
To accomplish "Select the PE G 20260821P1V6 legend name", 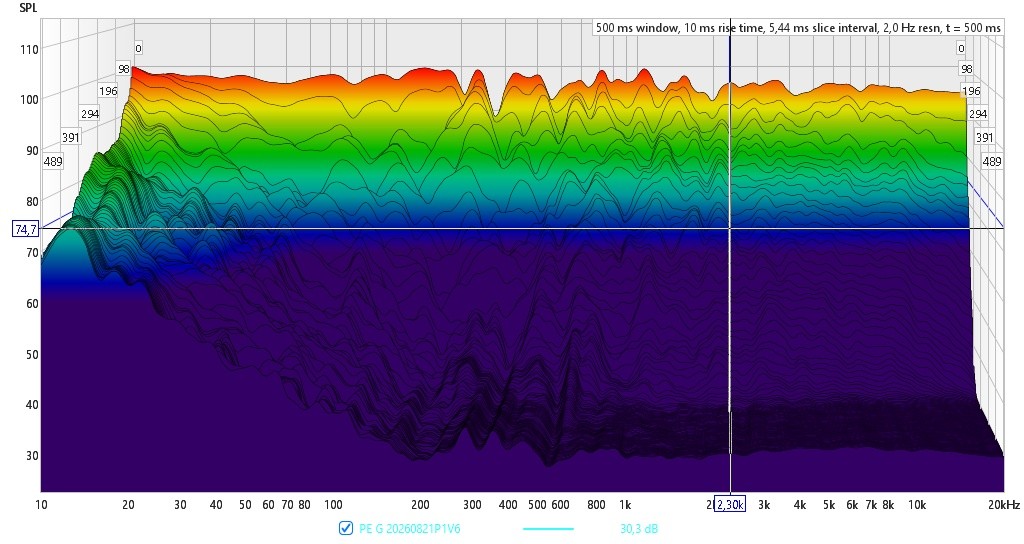I will pyautogui.click(x=409, y=528).
